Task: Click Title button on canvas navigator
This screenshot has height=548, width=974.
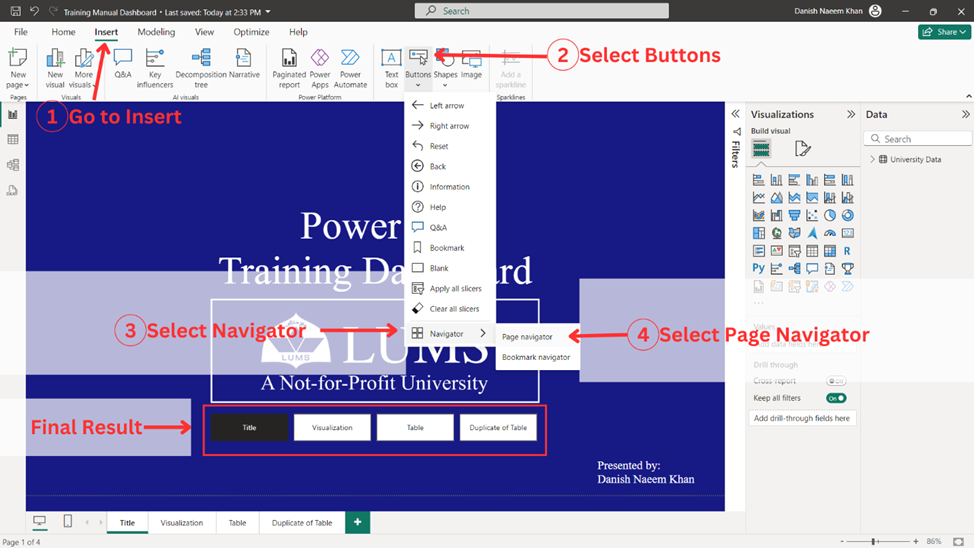Action: (x=249, y=427)
